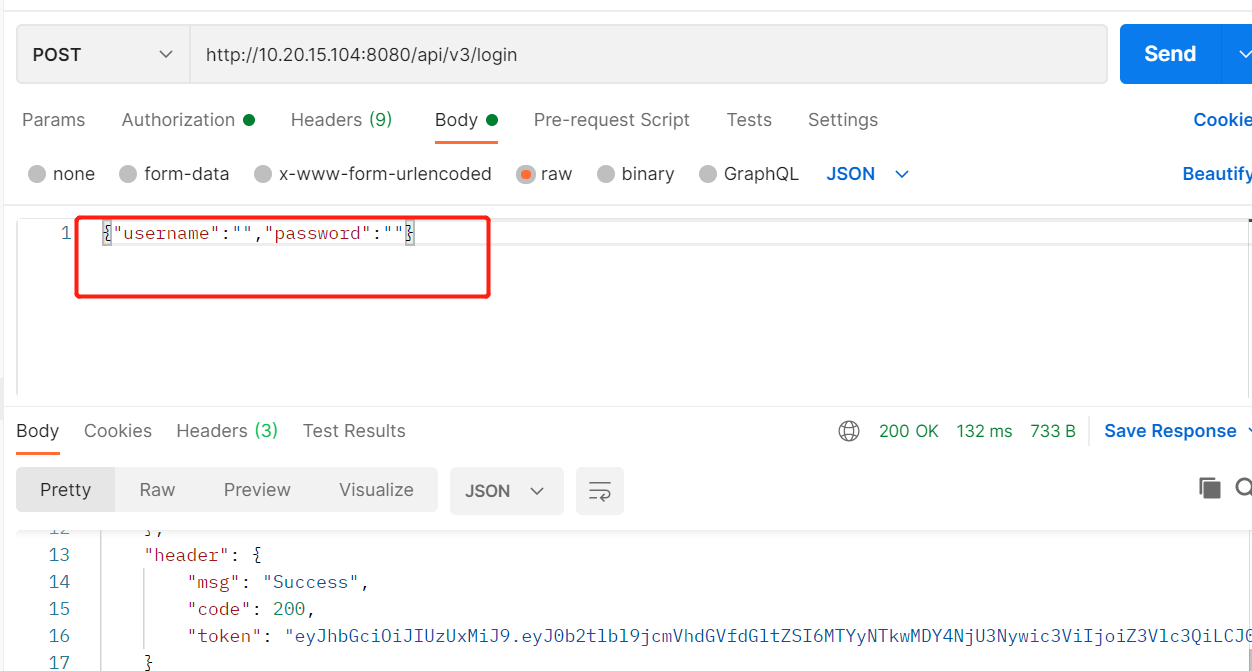Image resolution: width=1252 pixels, height=671 pixels.
Task: Open the response JSON format dropdown
Action: (x=507, y=491)
